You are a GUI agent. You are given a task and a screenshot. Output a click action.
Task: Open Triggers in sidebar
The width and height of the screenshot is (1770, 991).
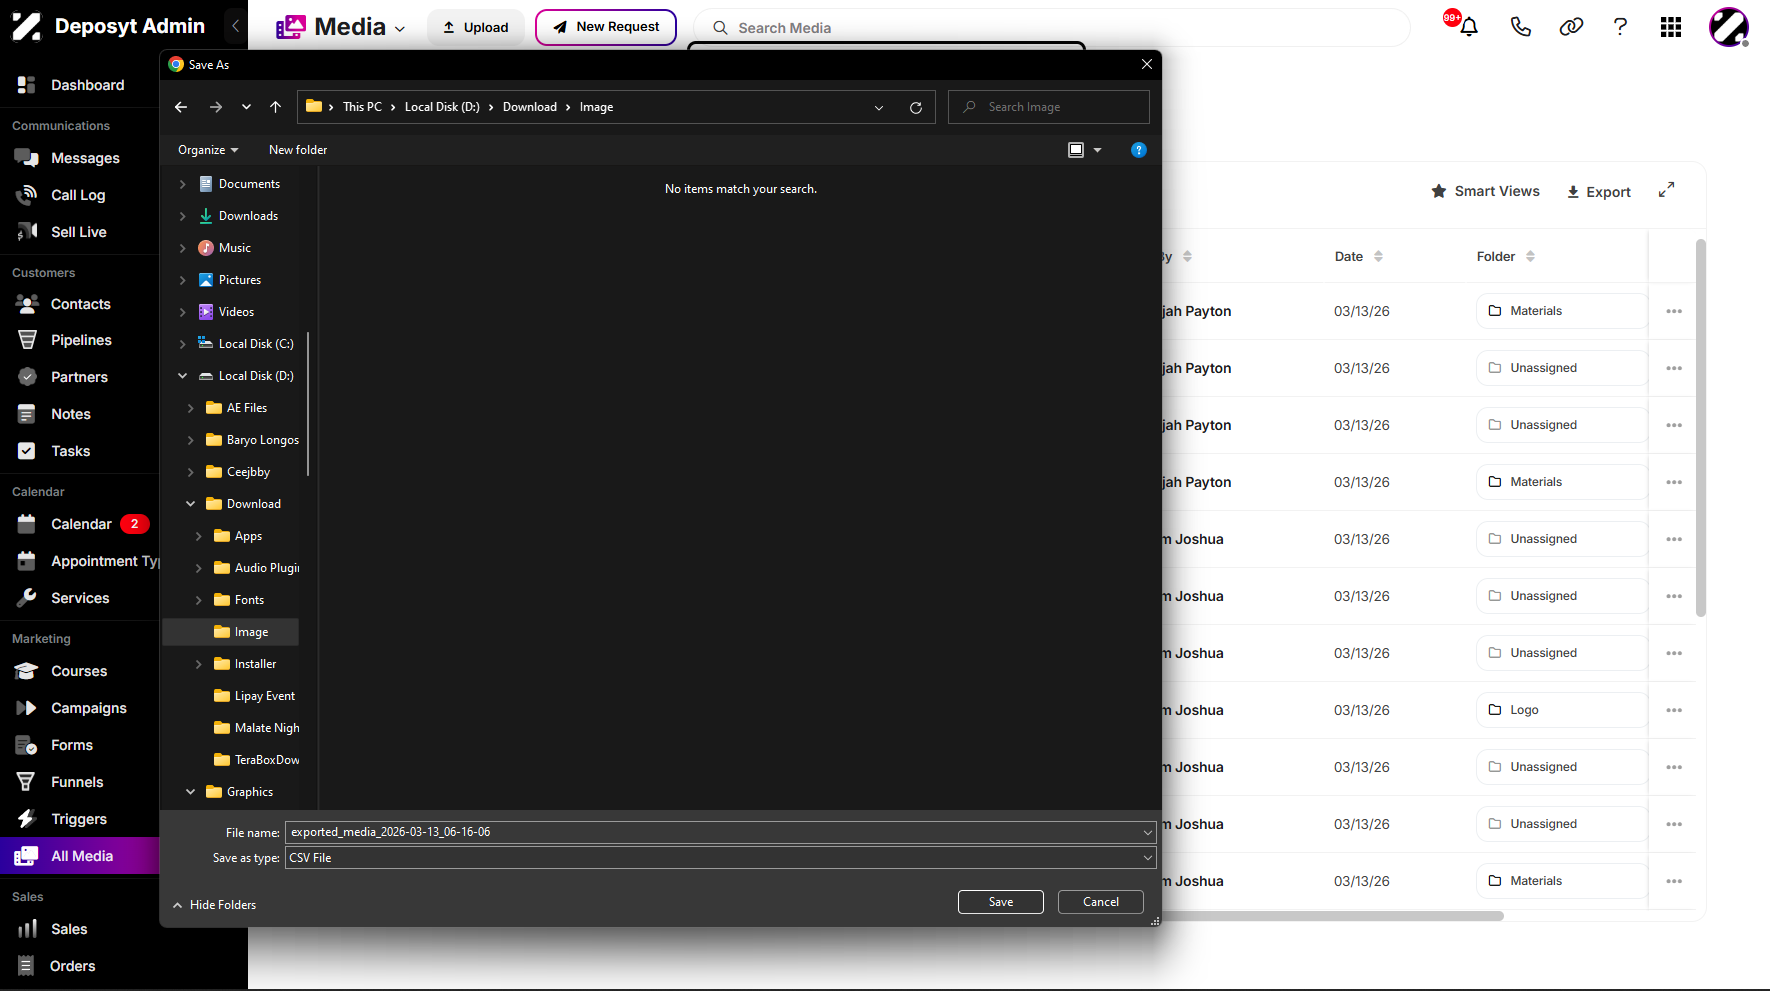(80, 819)
